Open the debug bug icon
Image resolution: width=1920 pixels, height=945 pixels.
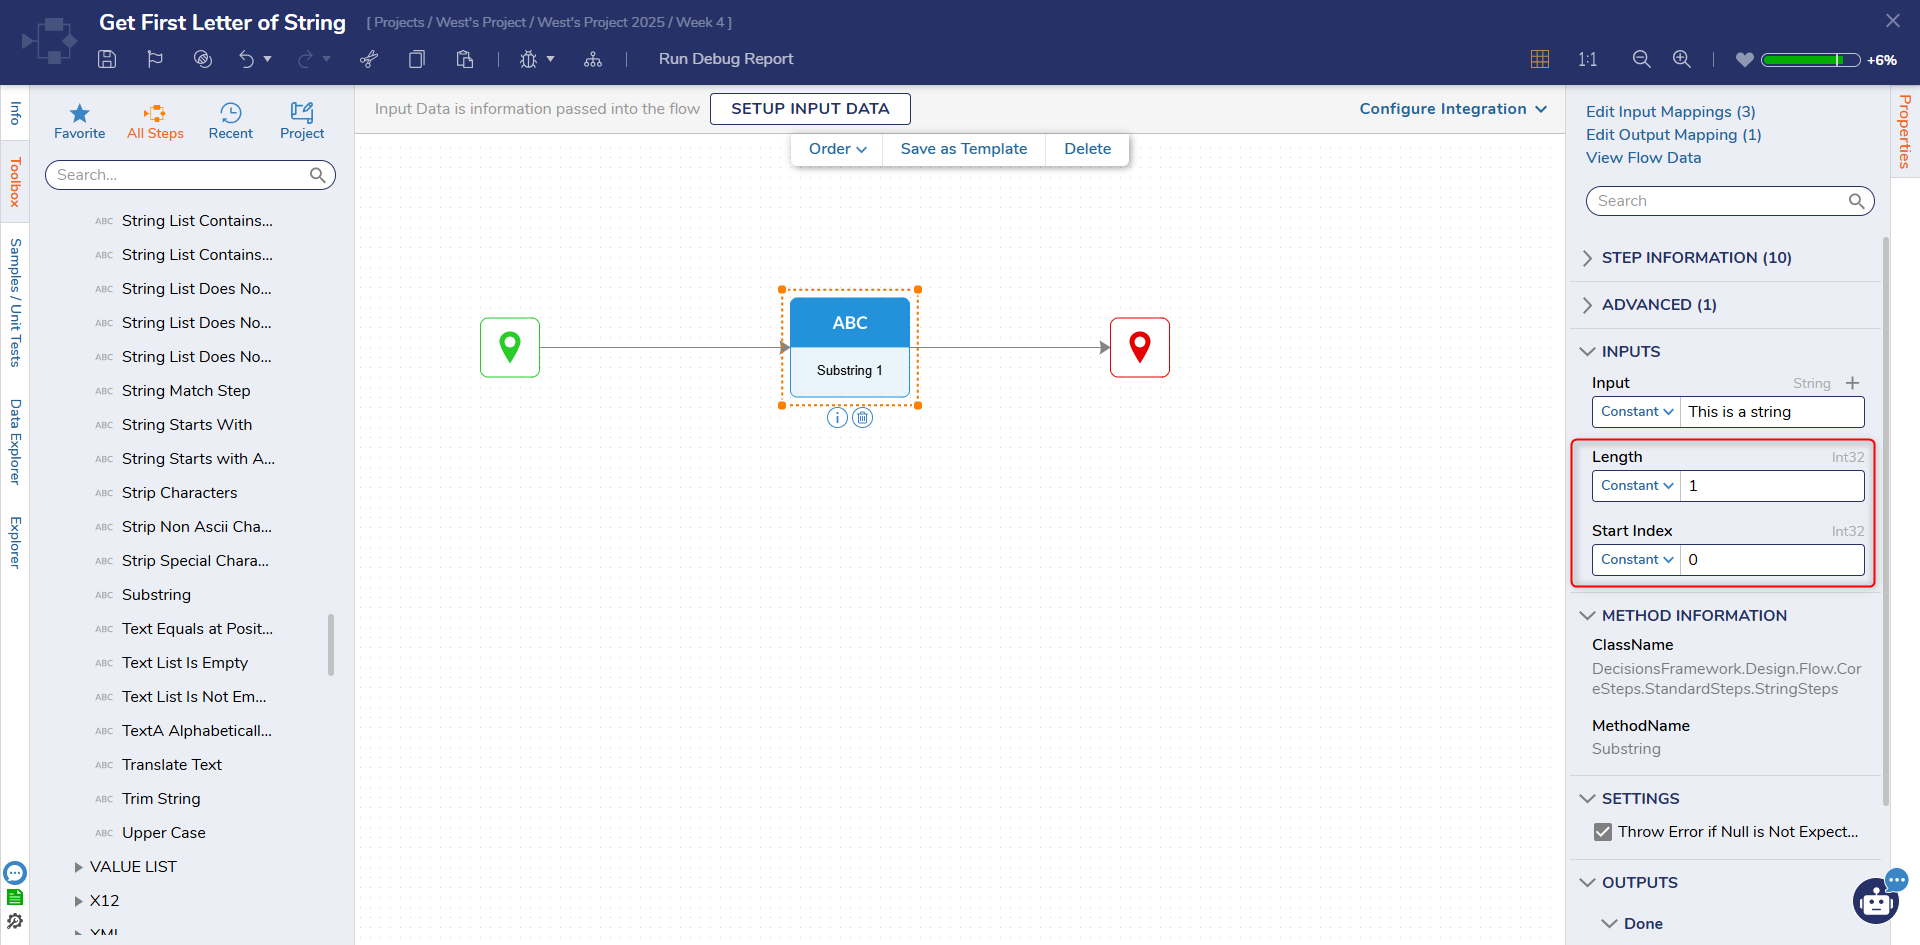(528, 59)
